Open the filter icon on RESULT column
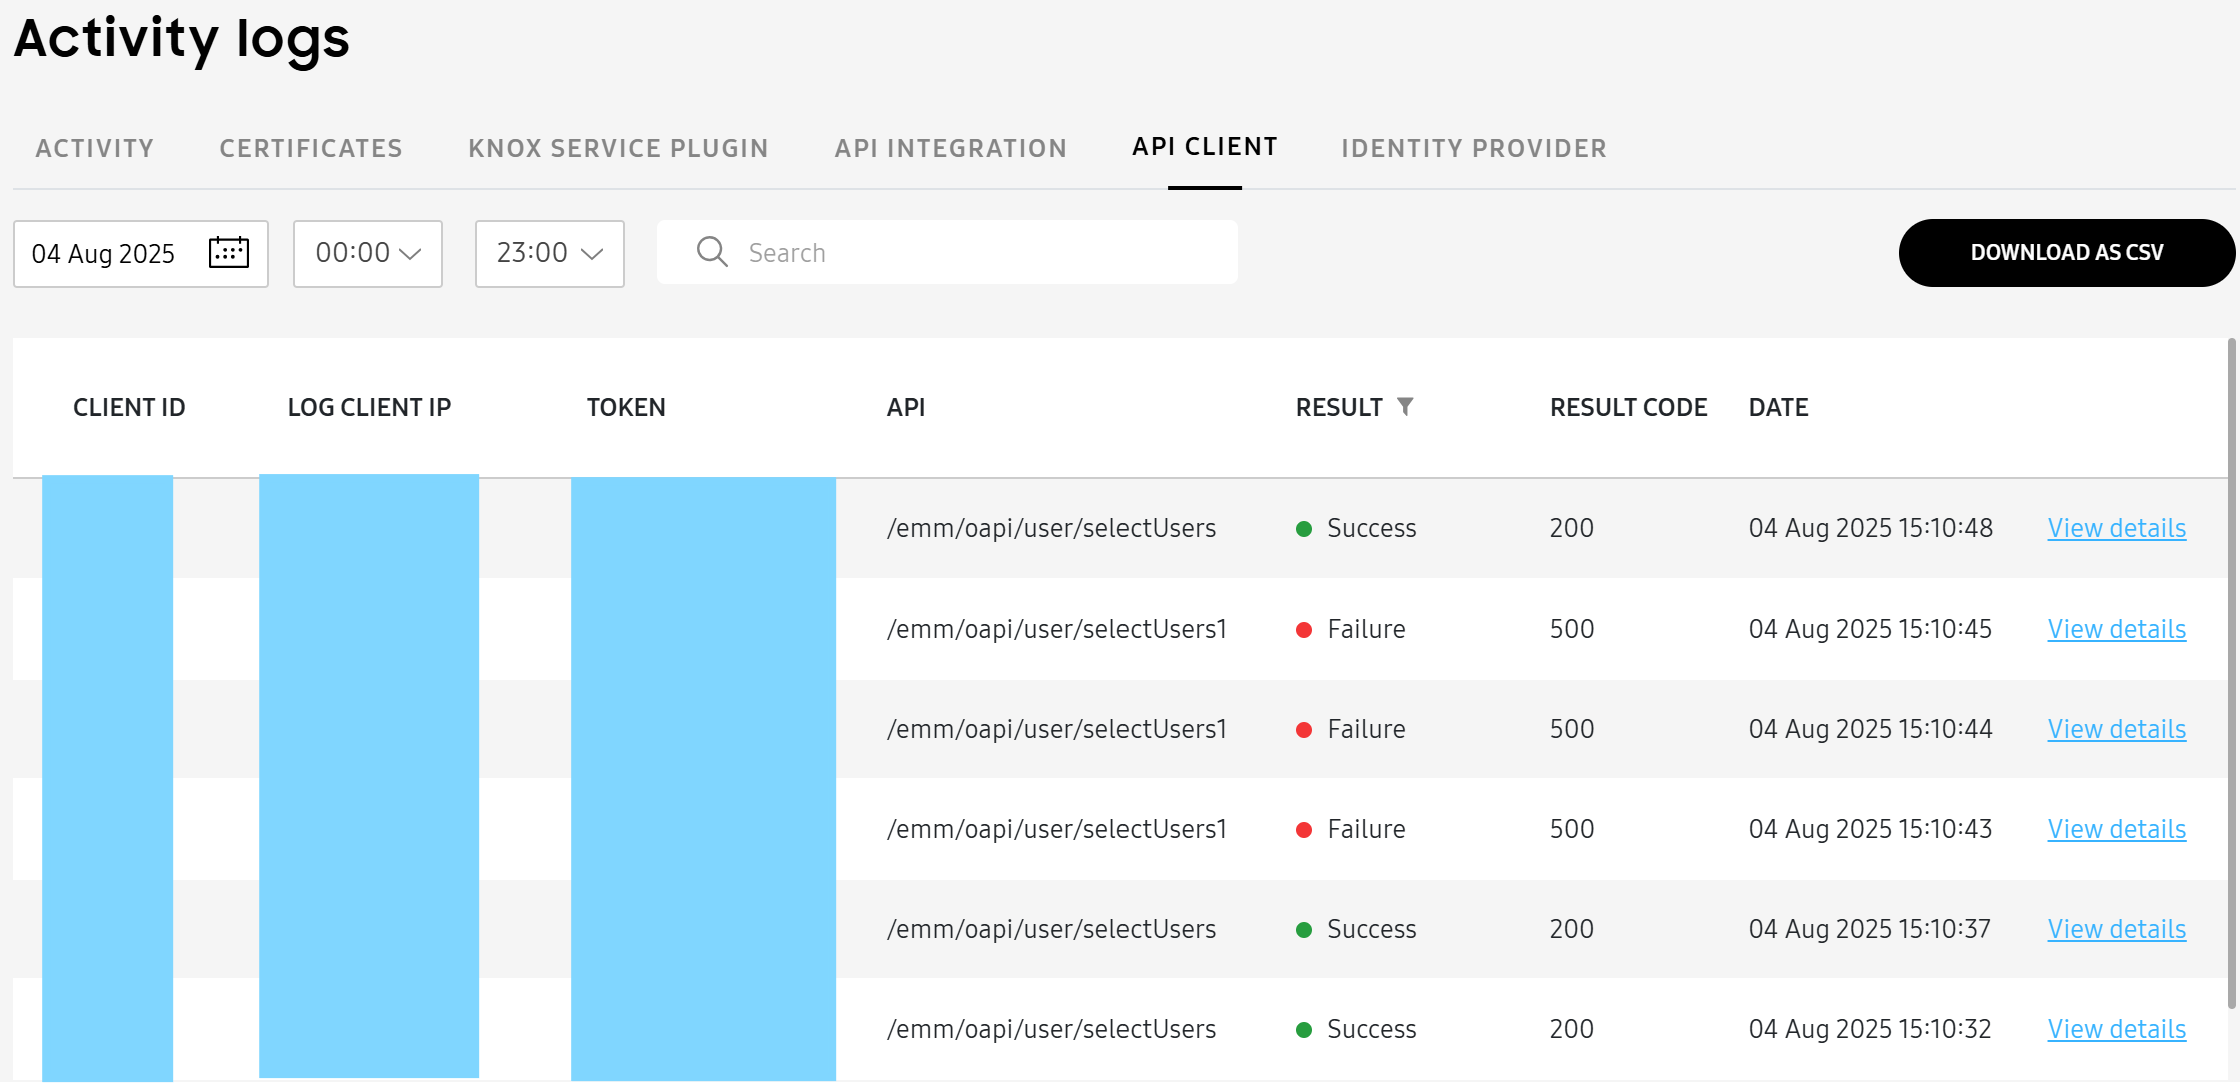2240x1083 pixels. (x=1408, y=406)
